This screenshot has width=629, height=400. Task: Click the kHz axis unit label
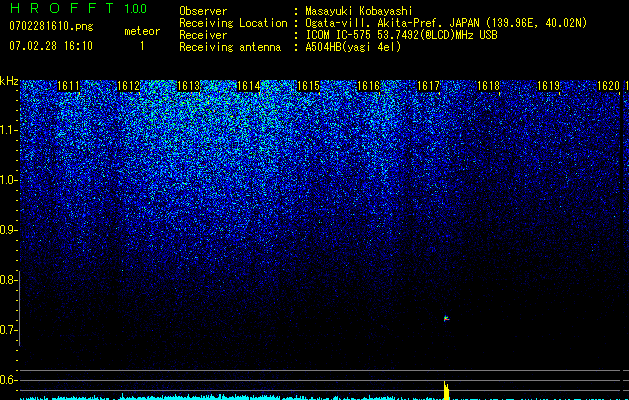(x=9, y=81)
